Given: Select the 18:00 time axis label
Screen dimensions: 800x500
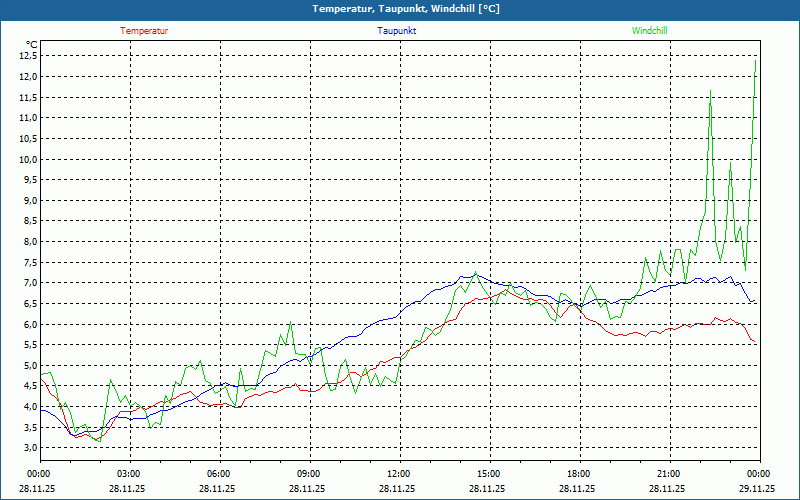Looking at the screenshot, I should [x=578, y=474].
